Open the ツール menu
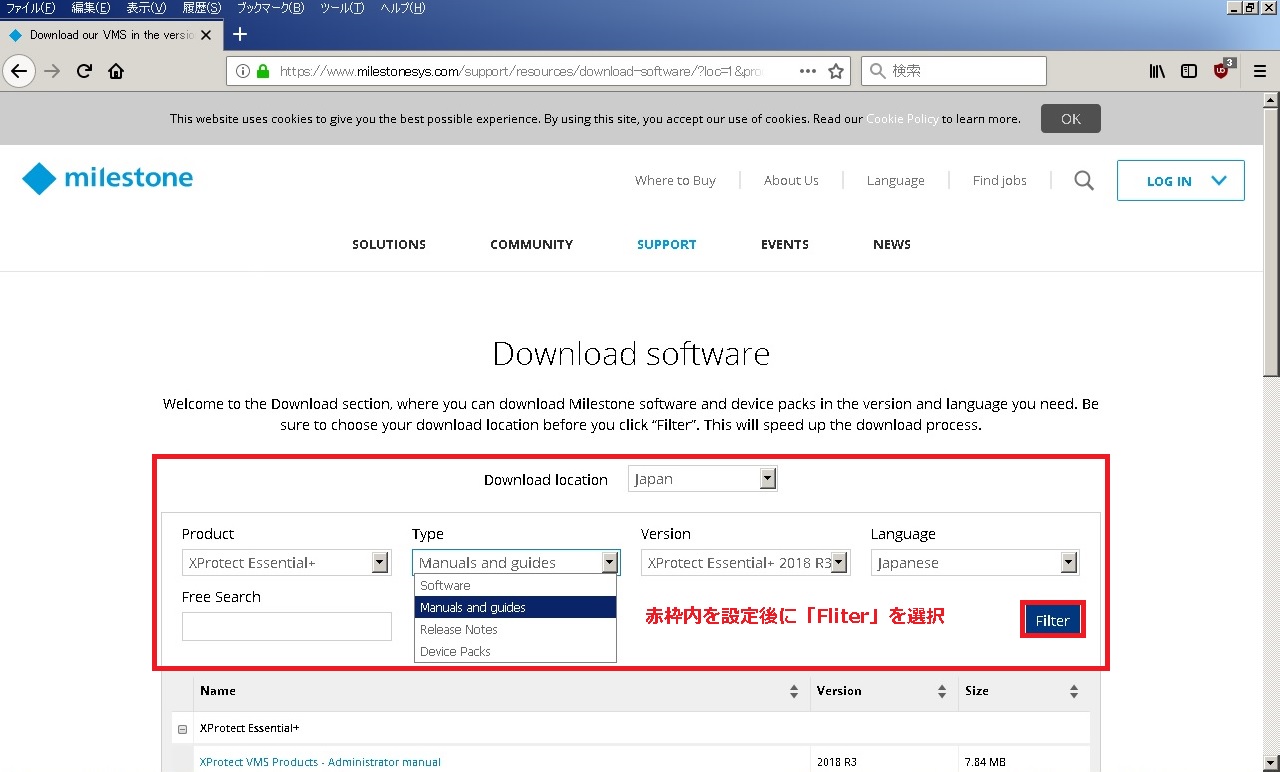The width and height of the screenshot is (1280, 772). coord(342,8)
